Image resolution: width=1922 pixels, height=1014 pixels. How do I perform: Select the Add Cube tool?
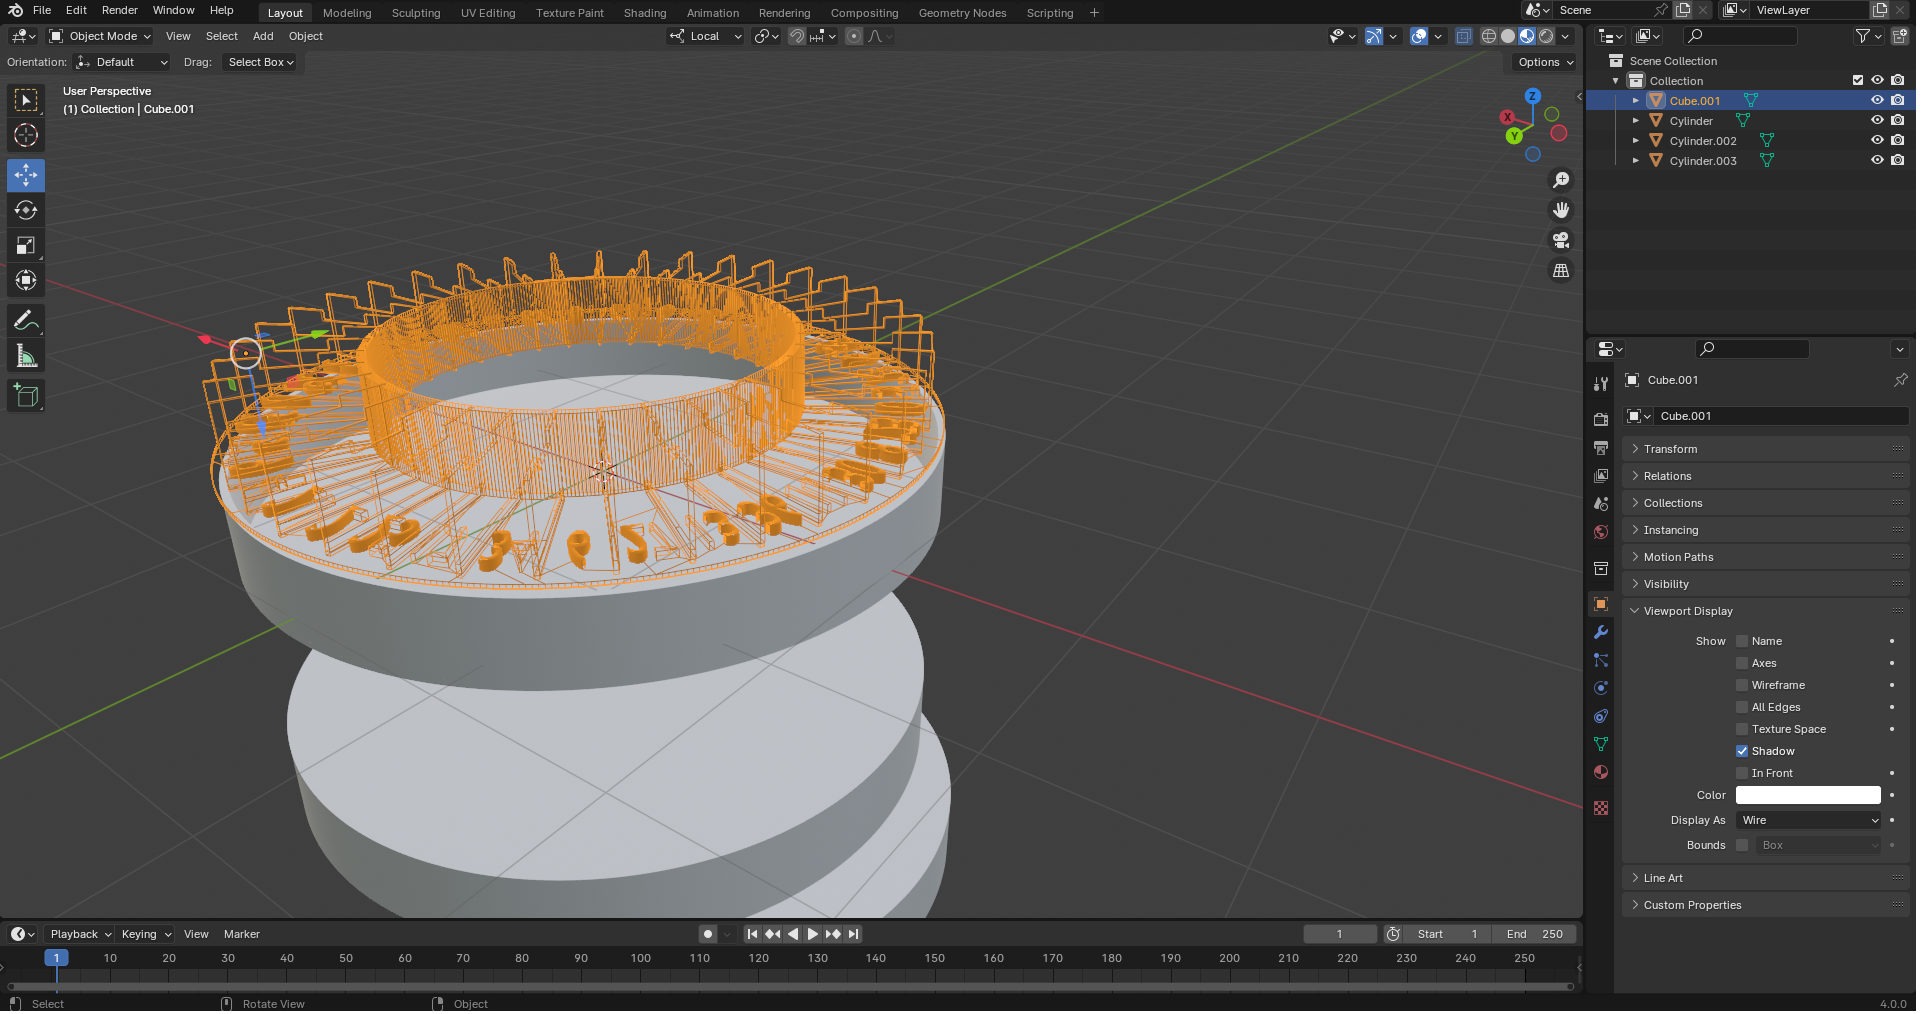[26, 396]
